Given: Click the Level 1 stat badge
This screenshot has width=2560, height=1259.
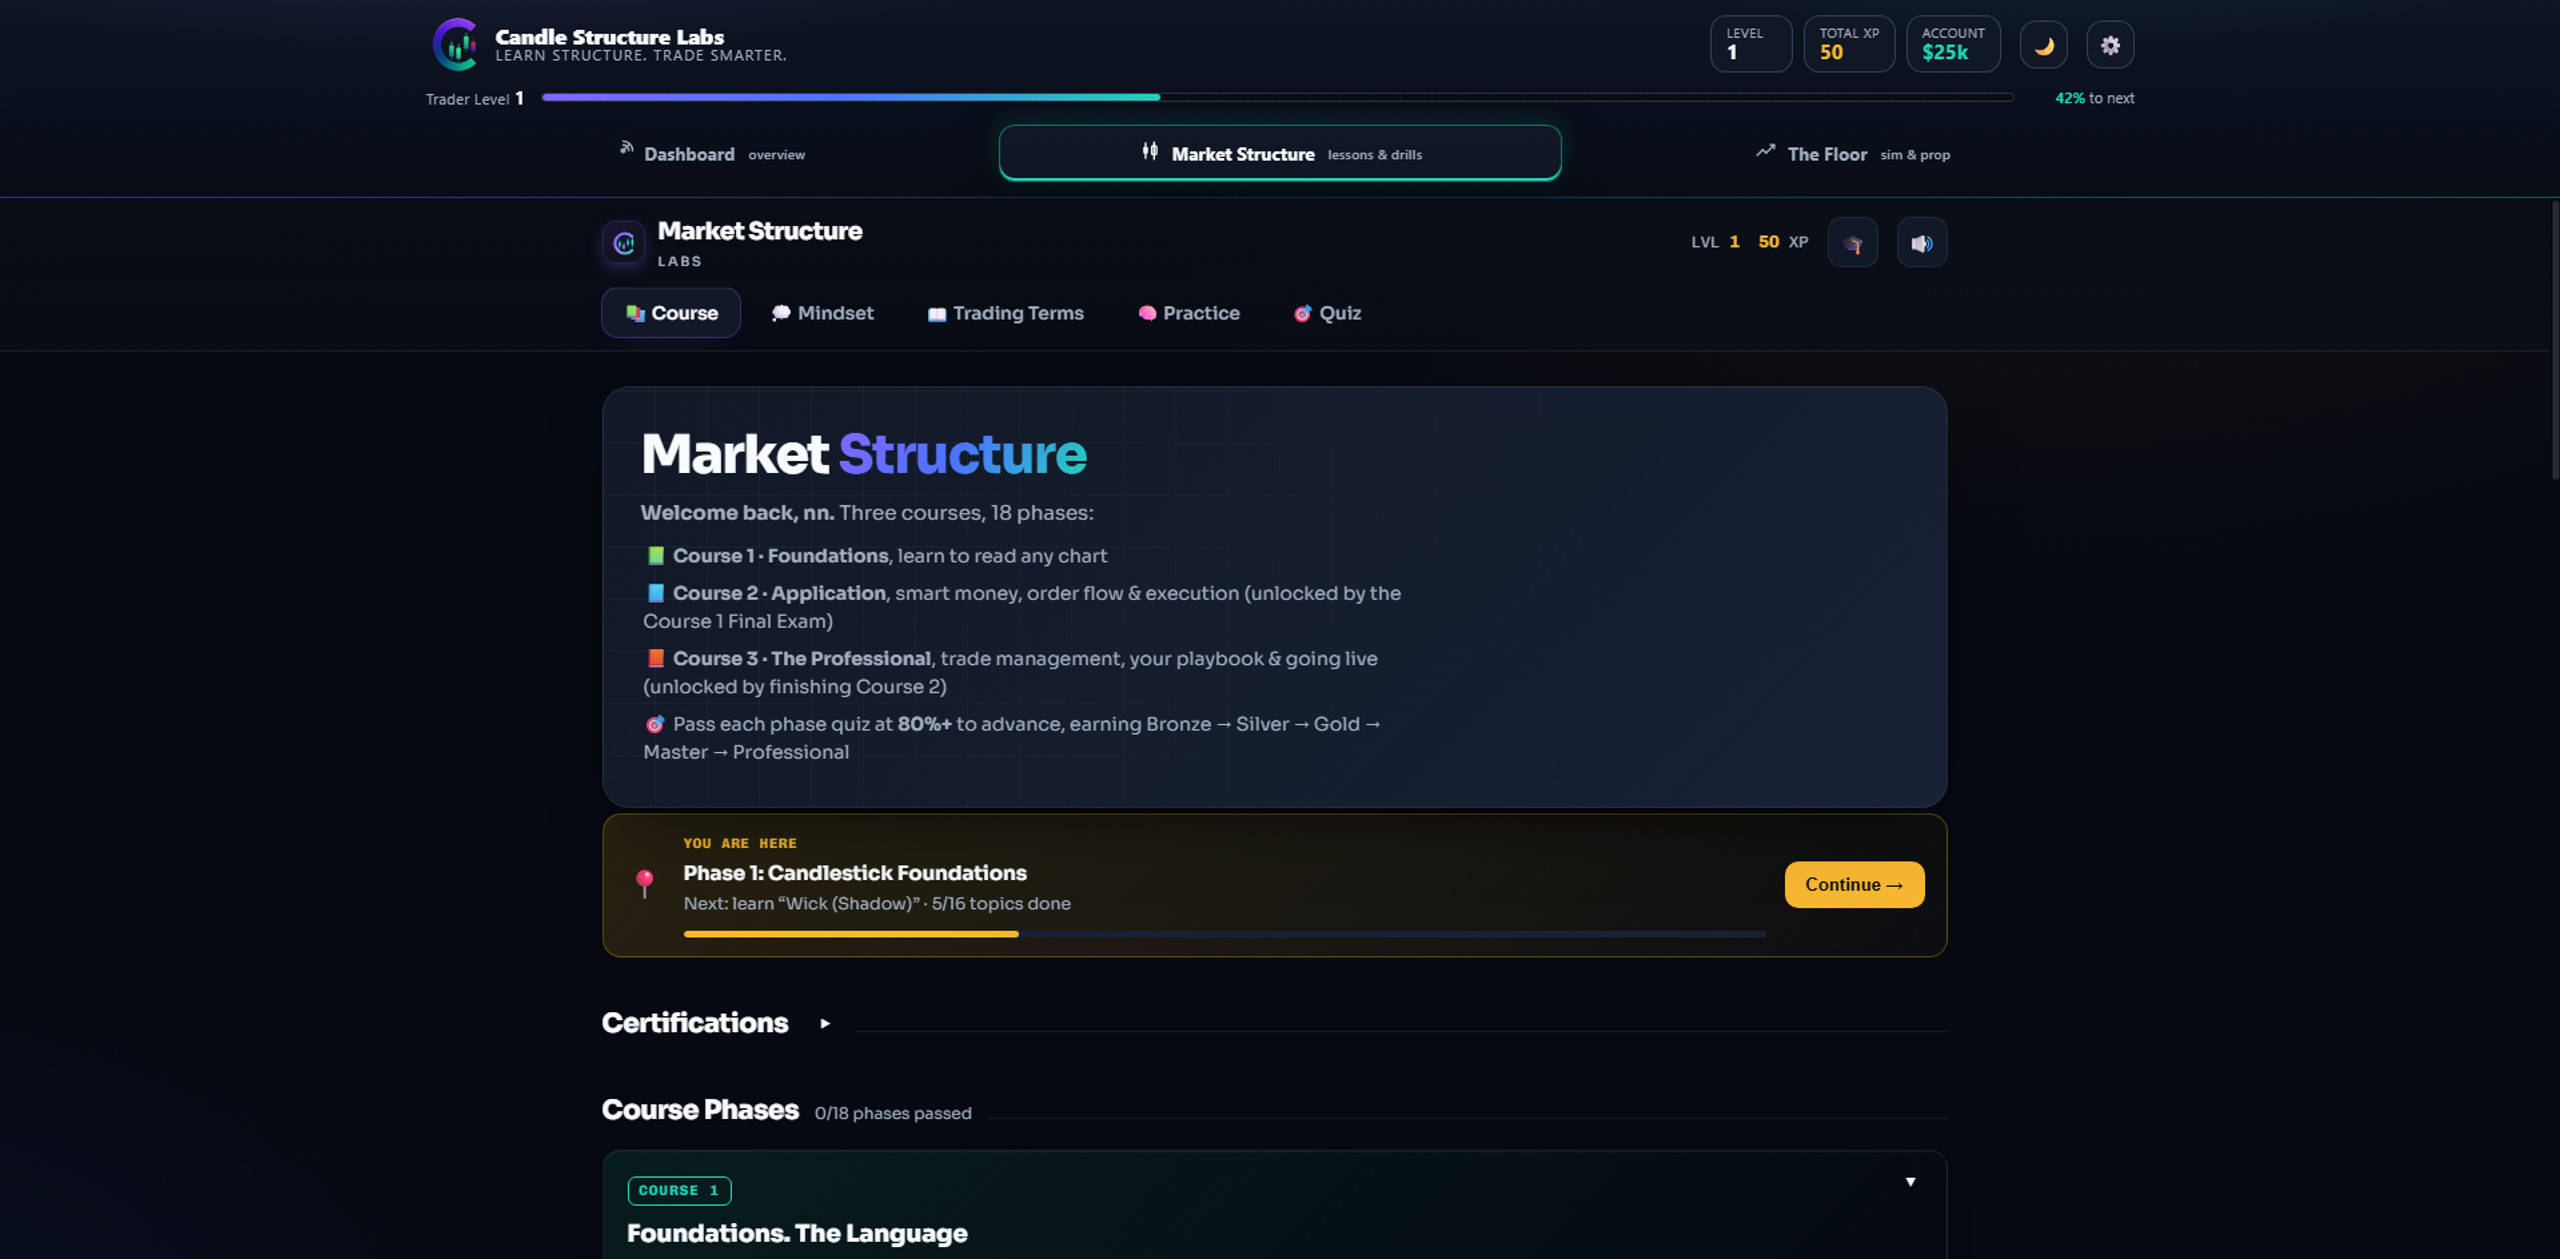Looking at the screenshot, I should pos(1750,44).
